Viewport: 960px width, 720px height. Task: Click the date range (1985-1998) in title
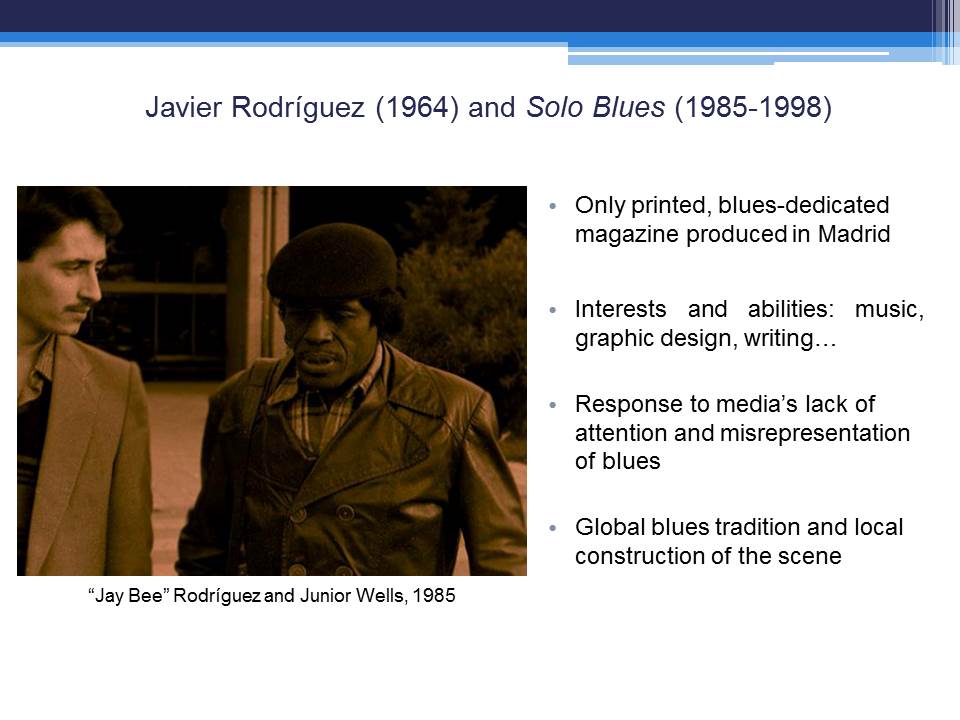[753, 108]
